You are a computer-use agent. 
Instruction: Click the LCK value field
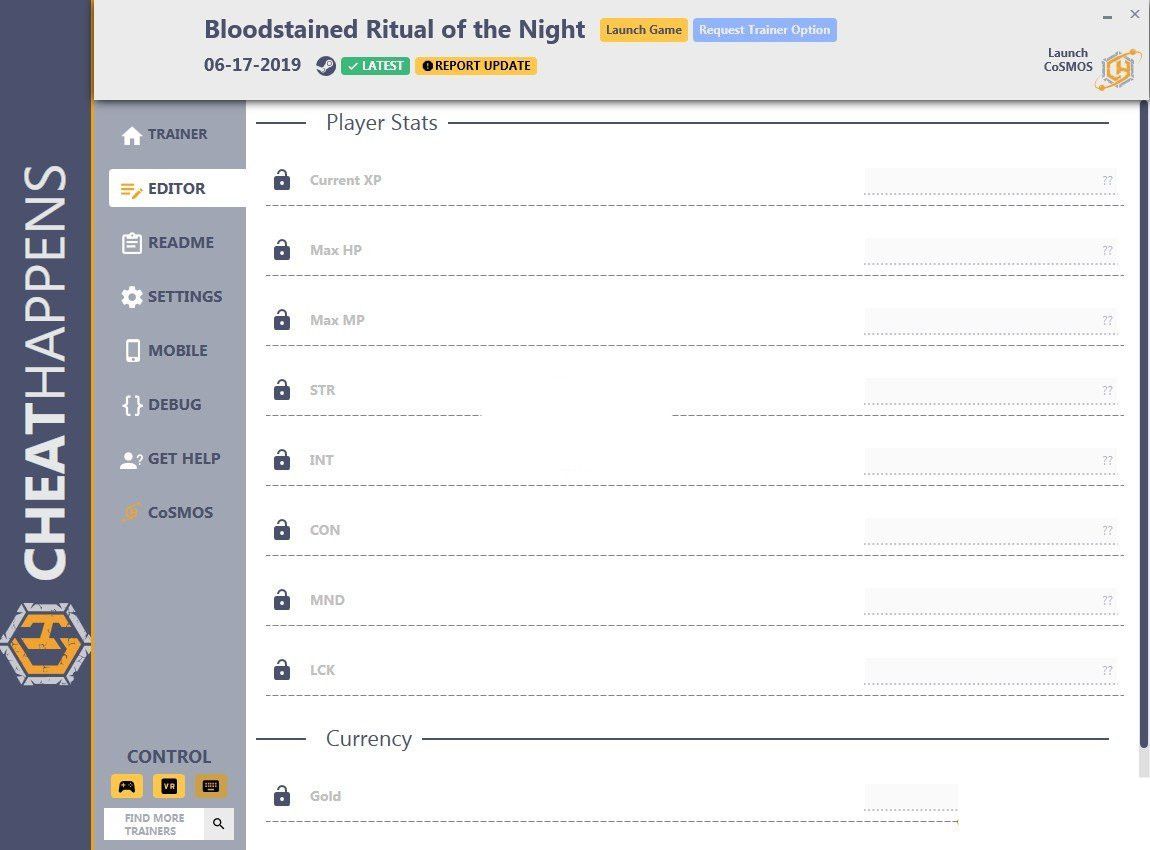[x=990, y=671]
